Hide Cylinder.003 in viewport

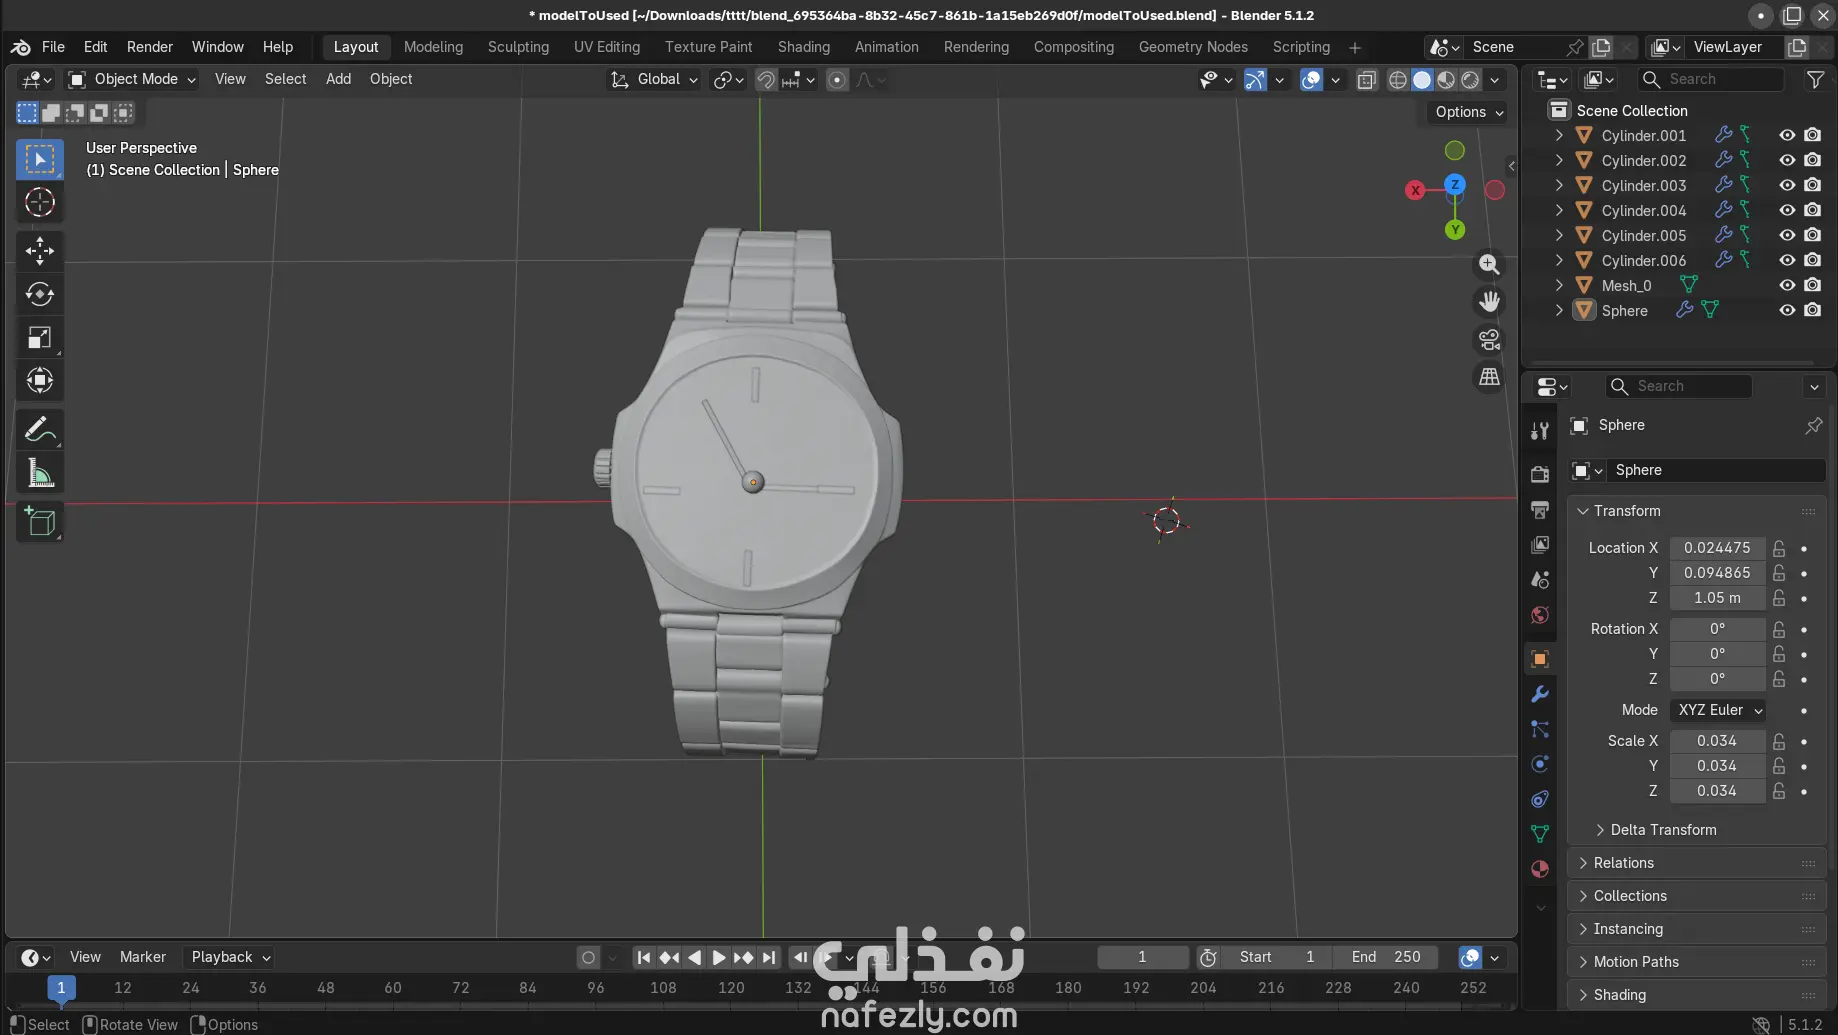1787,185
